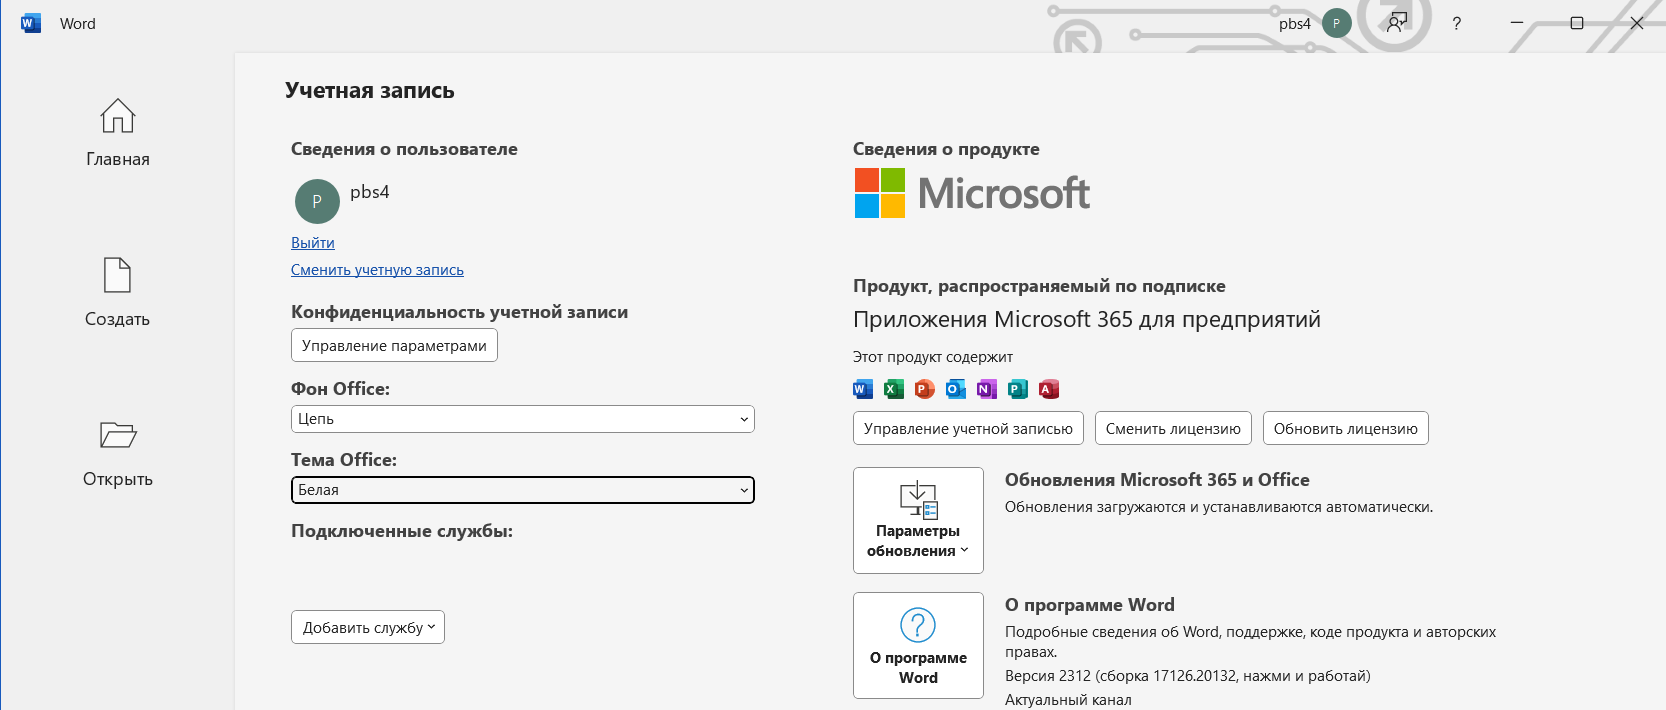The width and height of the screenshot is (1666, 710).
Task: Click the Выйти sign-out link
Action: click(x=313, y=243)
